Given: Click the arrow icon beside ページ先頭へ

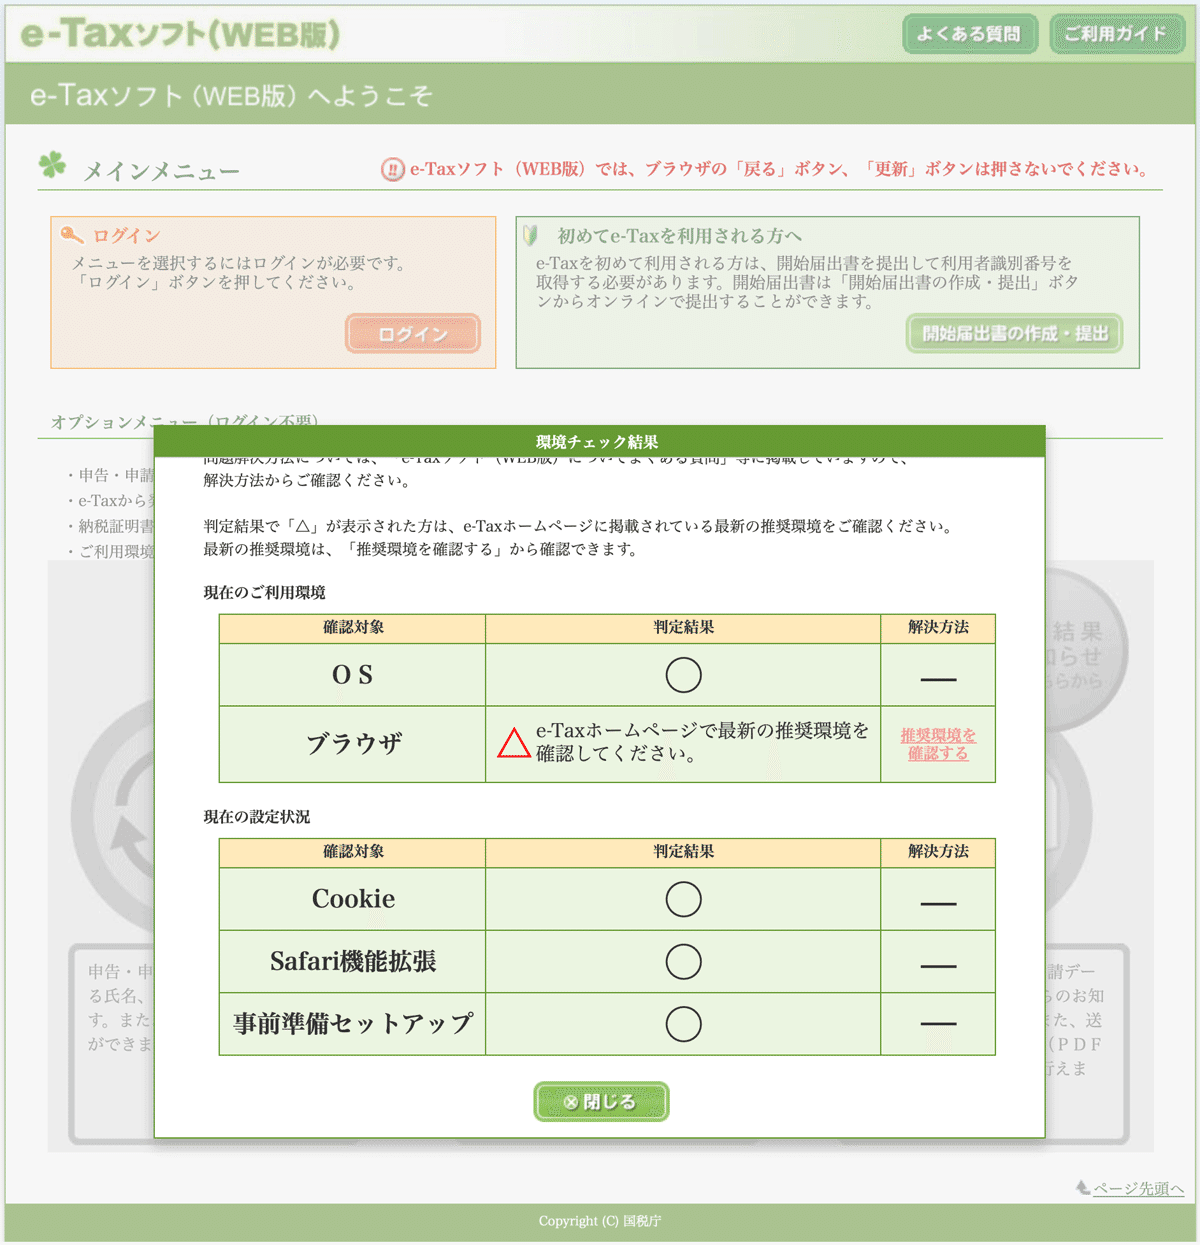Looking at the screenshot, I should pyautogui.click(x=1083, y=1187).
